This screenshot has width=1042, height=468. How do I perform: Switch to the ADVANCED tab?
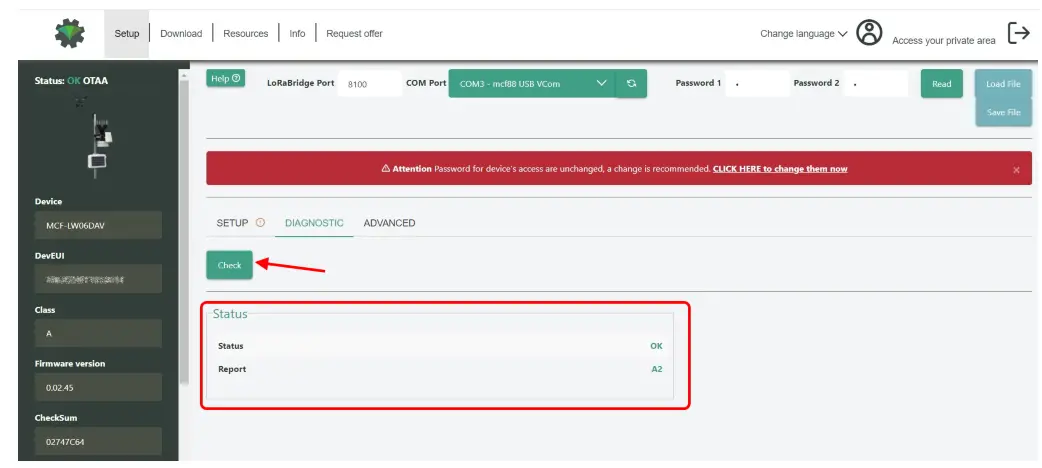[x=389, y=223]
